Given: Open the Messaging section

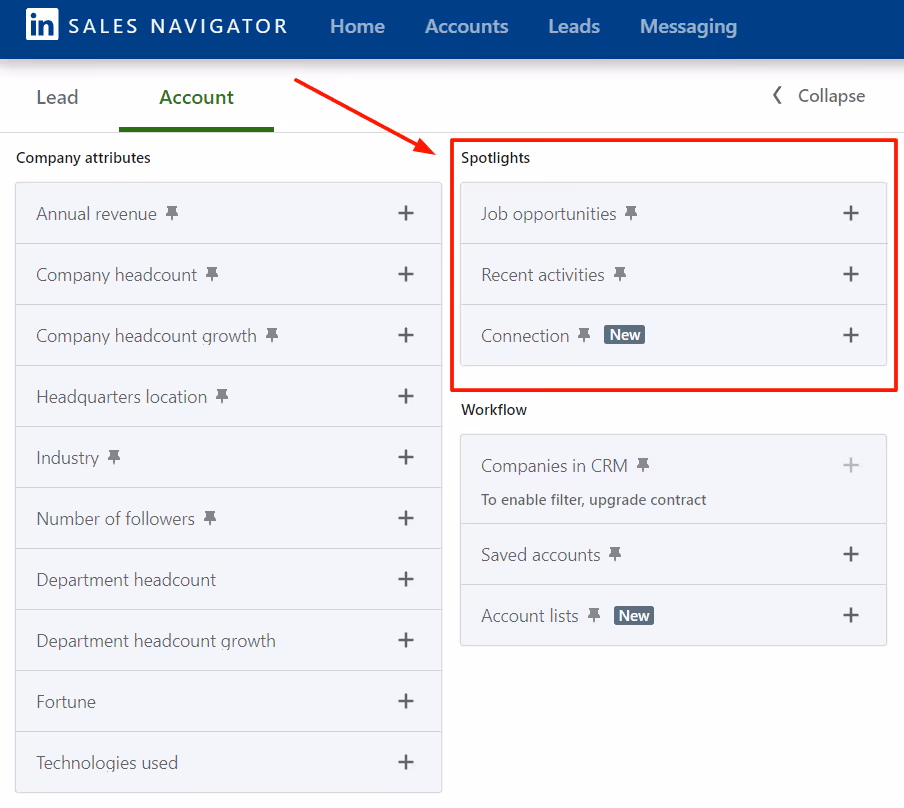Looking at the screenshot, I should [688, 27].
